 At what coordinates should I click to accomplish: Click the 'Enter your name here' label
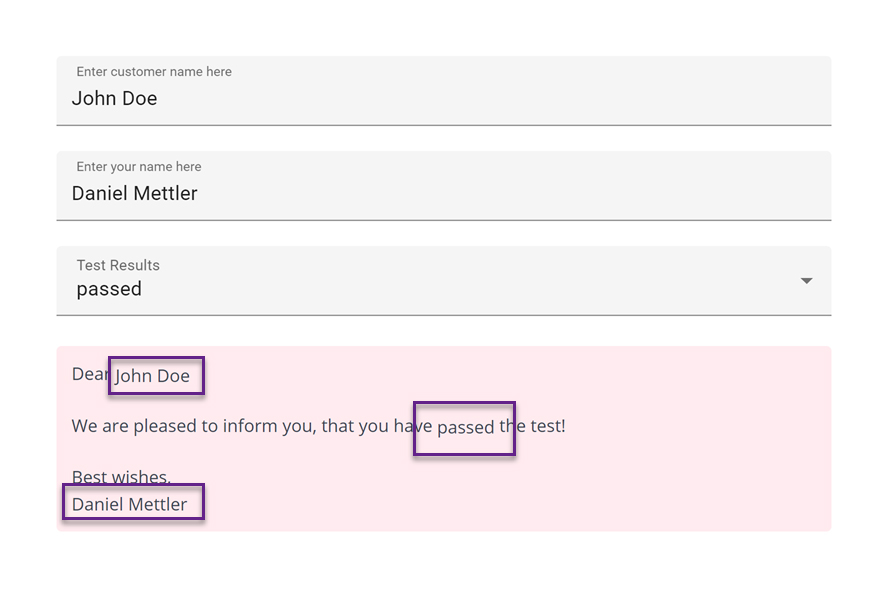coord(138,166)
